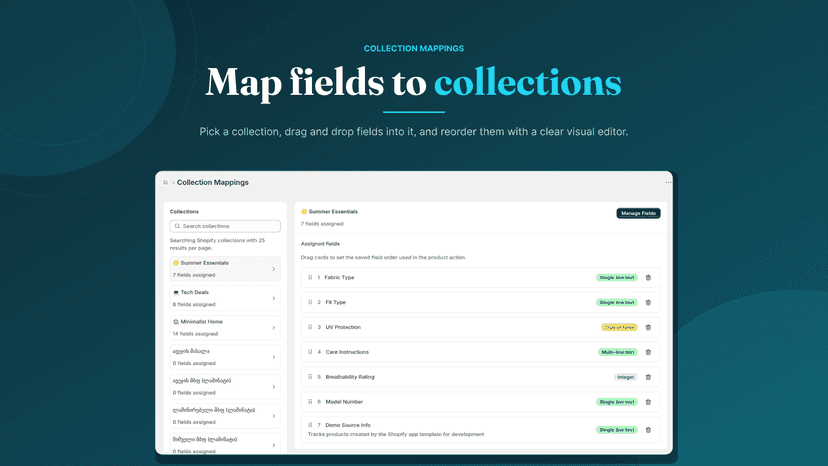Click the Tech Deals laptop icon

point(176,292)
